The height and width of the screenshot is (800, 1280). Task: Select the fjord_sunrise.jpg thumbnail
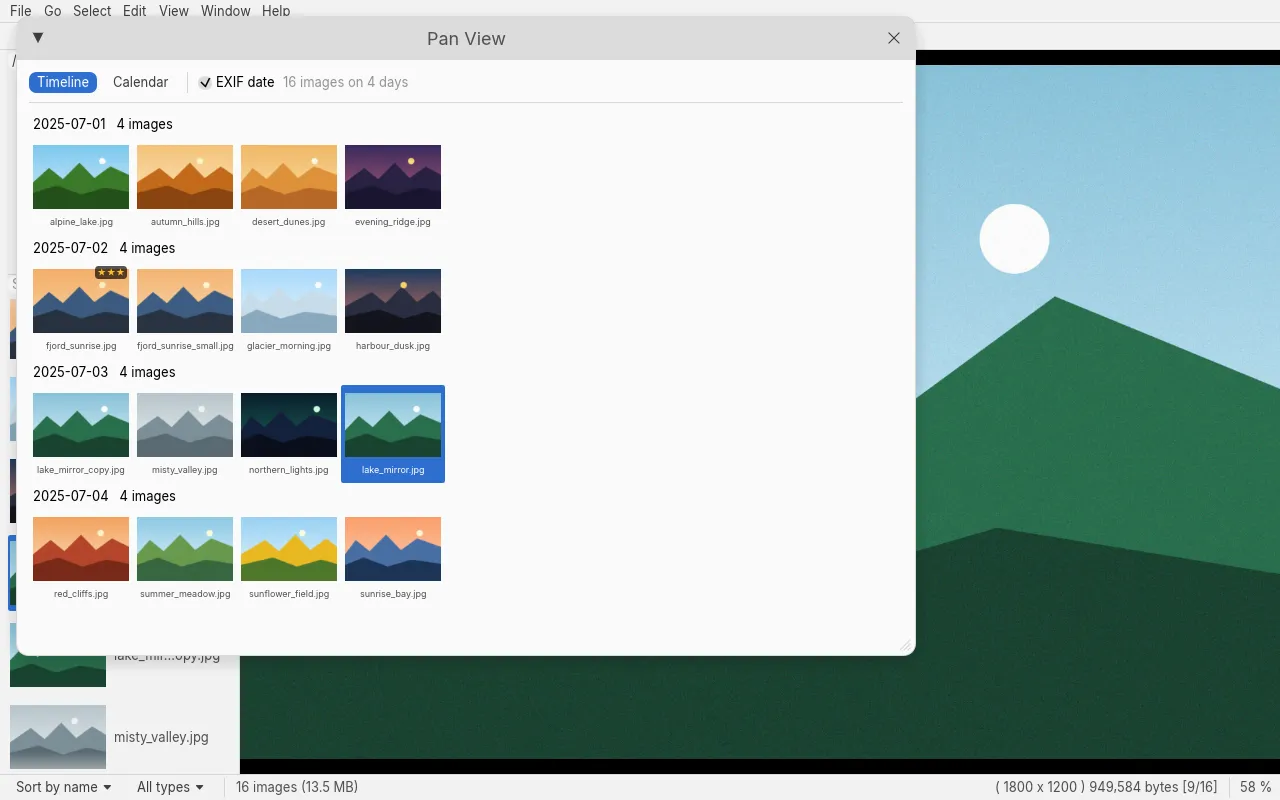(81, 301)
